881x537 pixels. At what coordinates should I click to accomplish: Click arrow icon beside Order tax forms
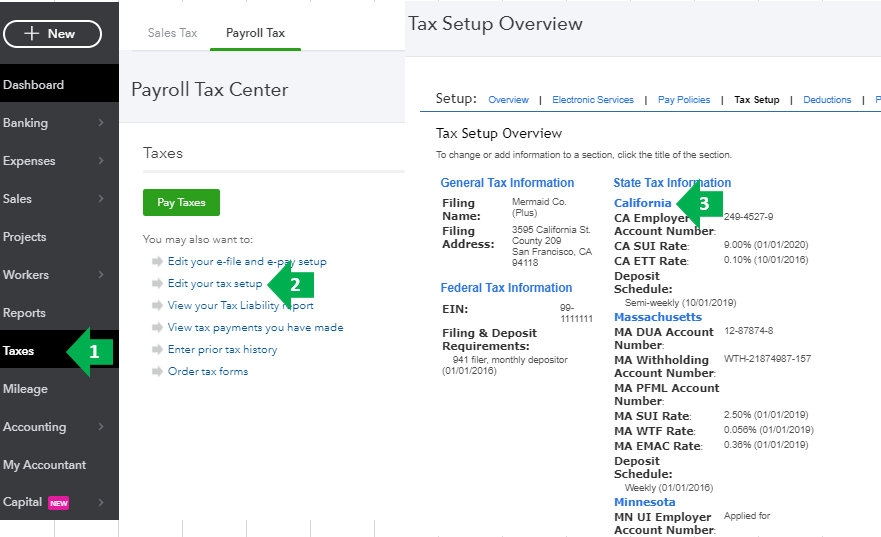(157, 372)
